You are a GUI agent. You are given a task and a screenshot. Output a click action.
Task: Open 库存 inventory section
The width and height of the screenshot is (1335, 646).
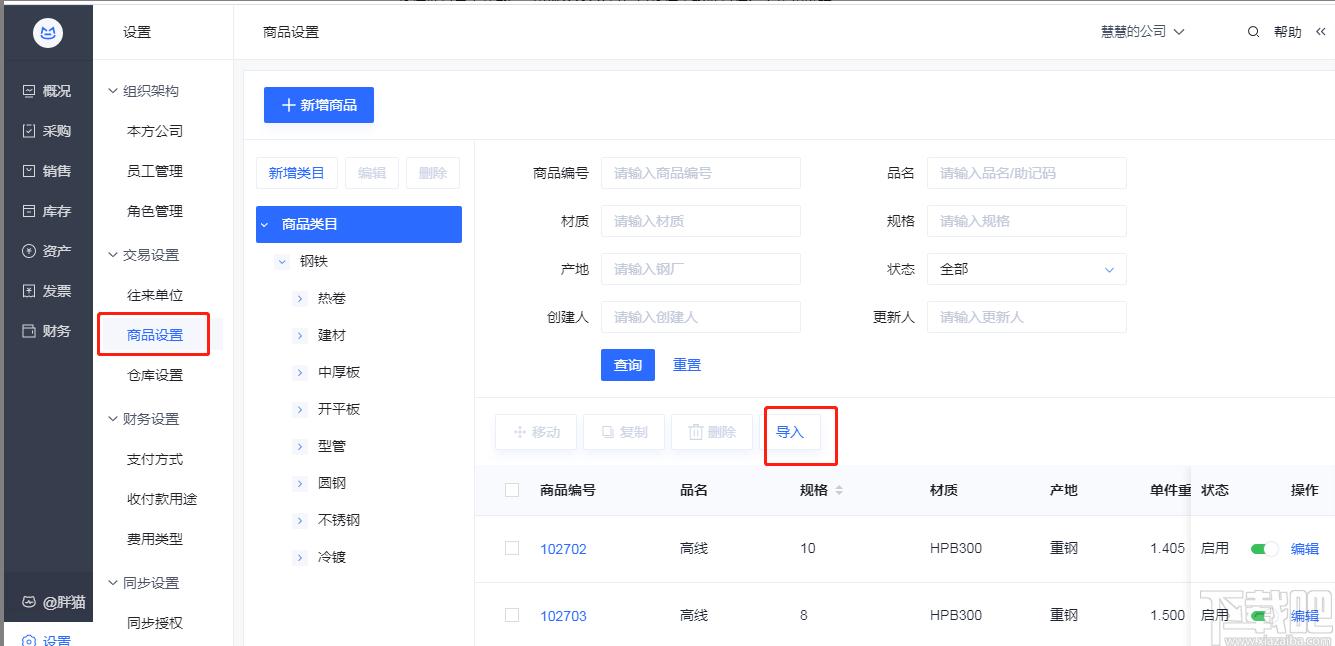[x=47, y=211]
